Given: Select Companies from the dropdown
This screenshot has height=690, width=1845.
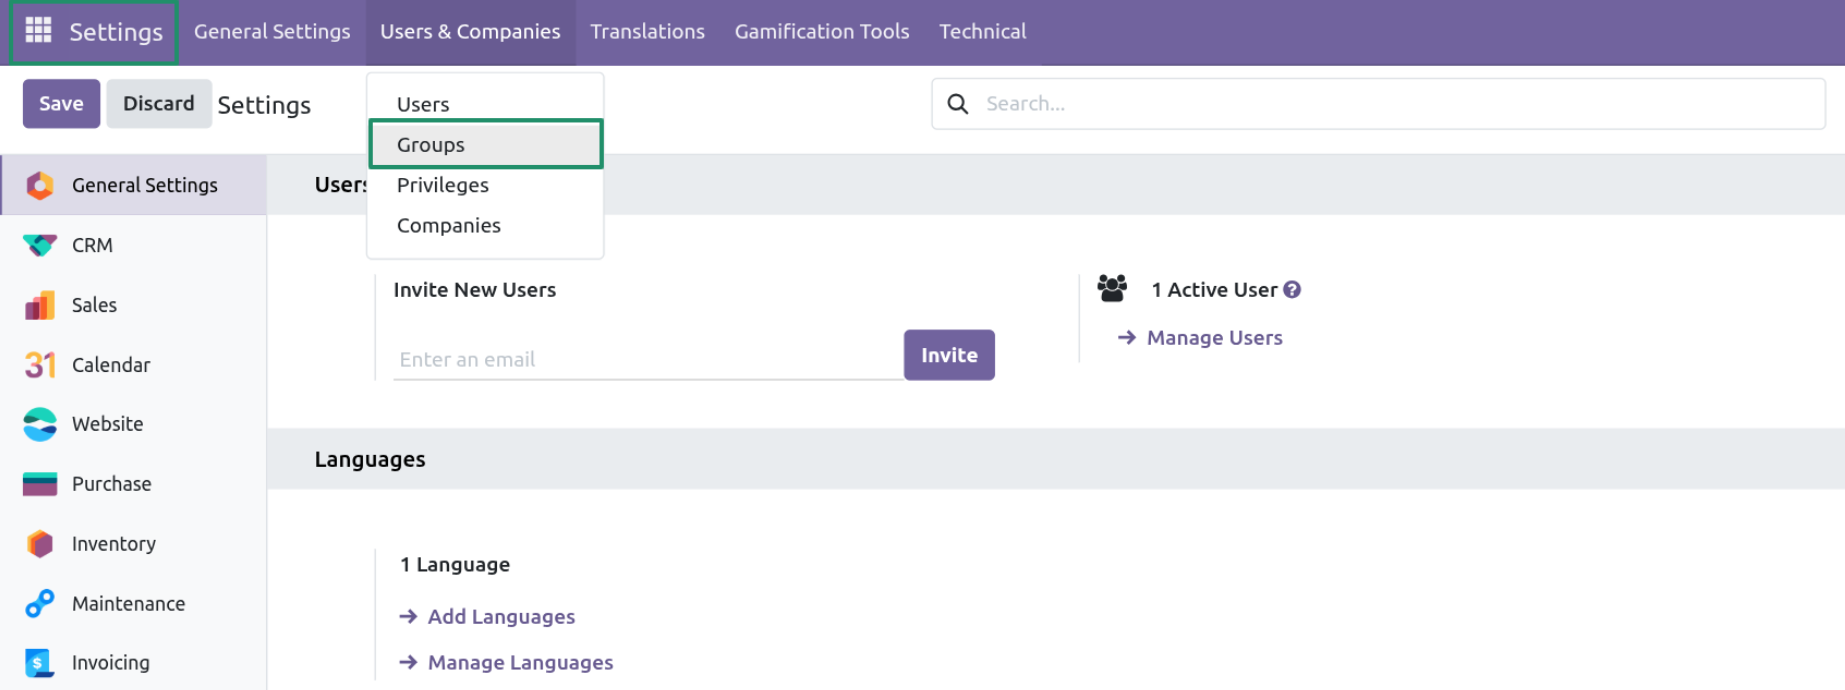Looking at the screenshot, I should [485, 225].
